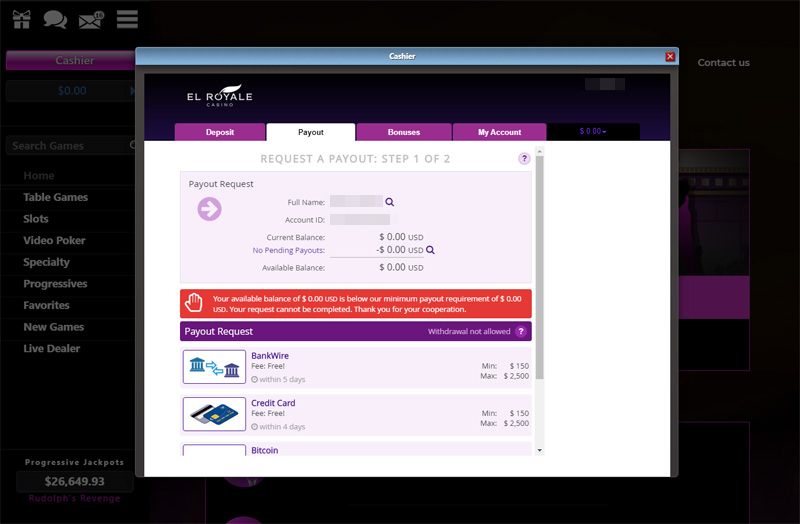
Task: Open the Favorites category
Action: (46, 306)
